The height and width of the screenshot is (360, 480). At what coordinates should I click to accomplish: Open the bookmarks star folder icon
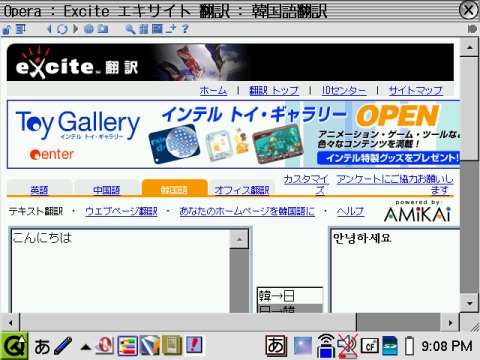click(x=103, y=29)
